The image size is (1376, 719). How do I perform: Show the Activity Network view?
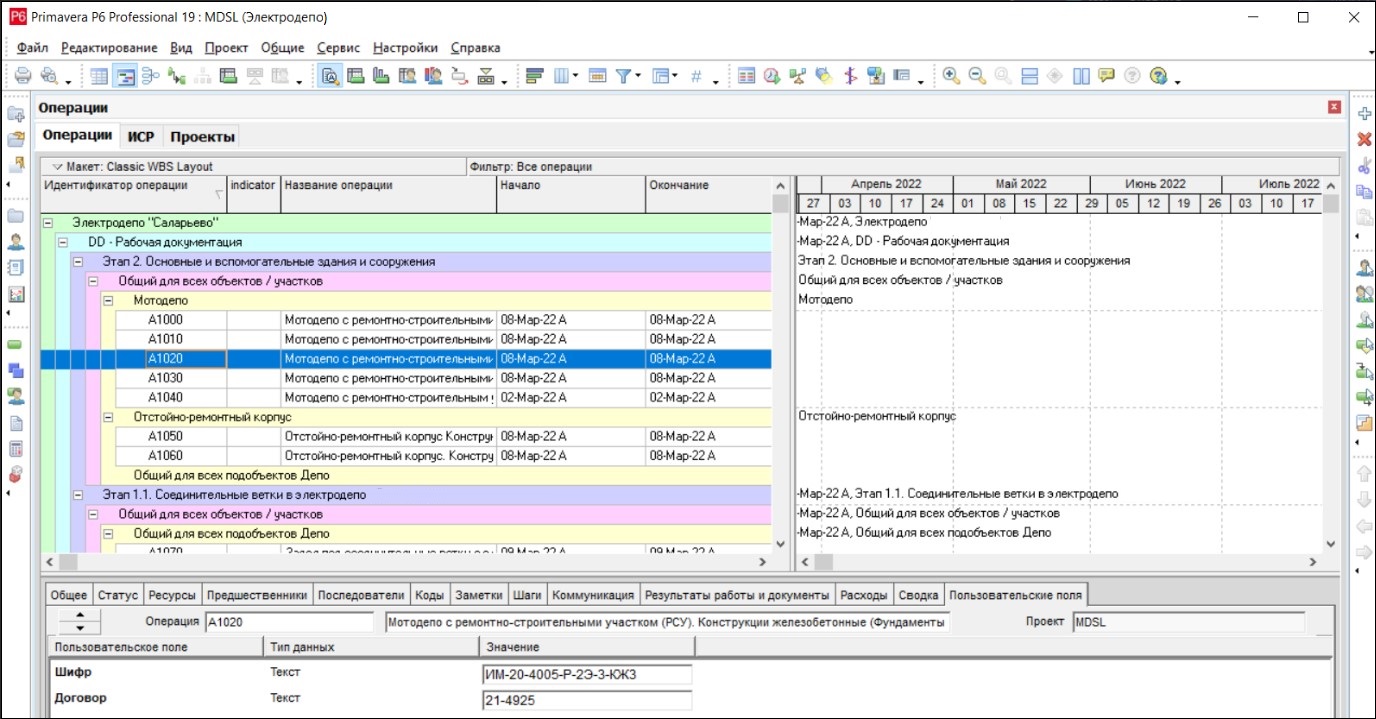click(151, 76)
